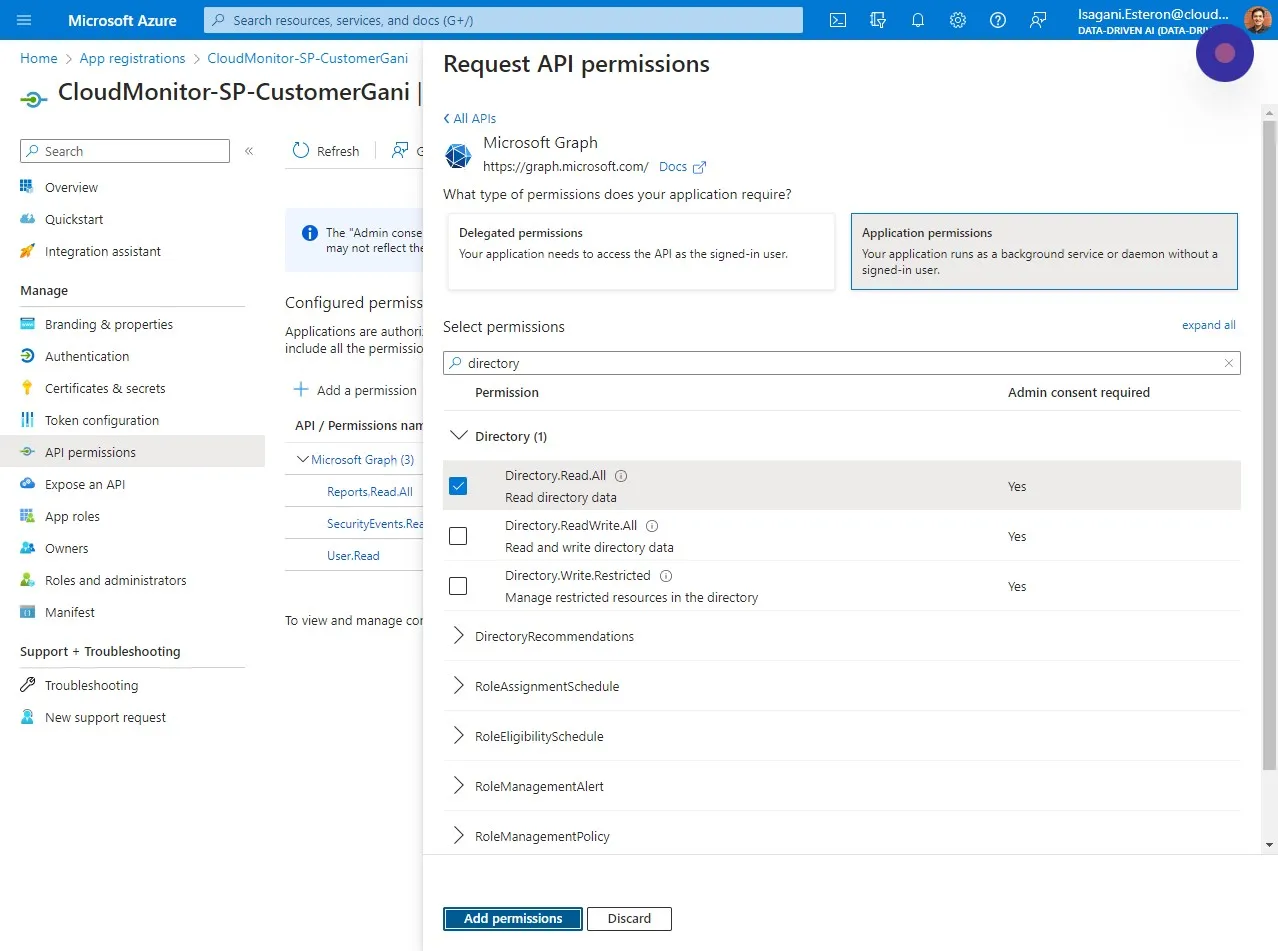The image size is (1278, 951).
Task: Click the Microsoft Graph logo icon
Action: (x=458, y=156)
